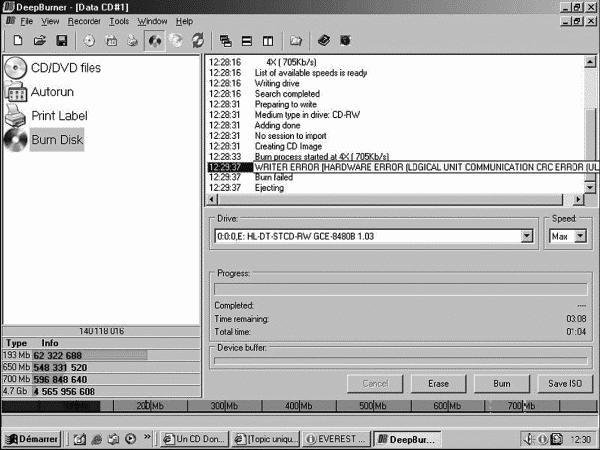Screen dimensions: 600x450
Task: Click the 700 Mb disc size row
Action: tap(101, 379)
